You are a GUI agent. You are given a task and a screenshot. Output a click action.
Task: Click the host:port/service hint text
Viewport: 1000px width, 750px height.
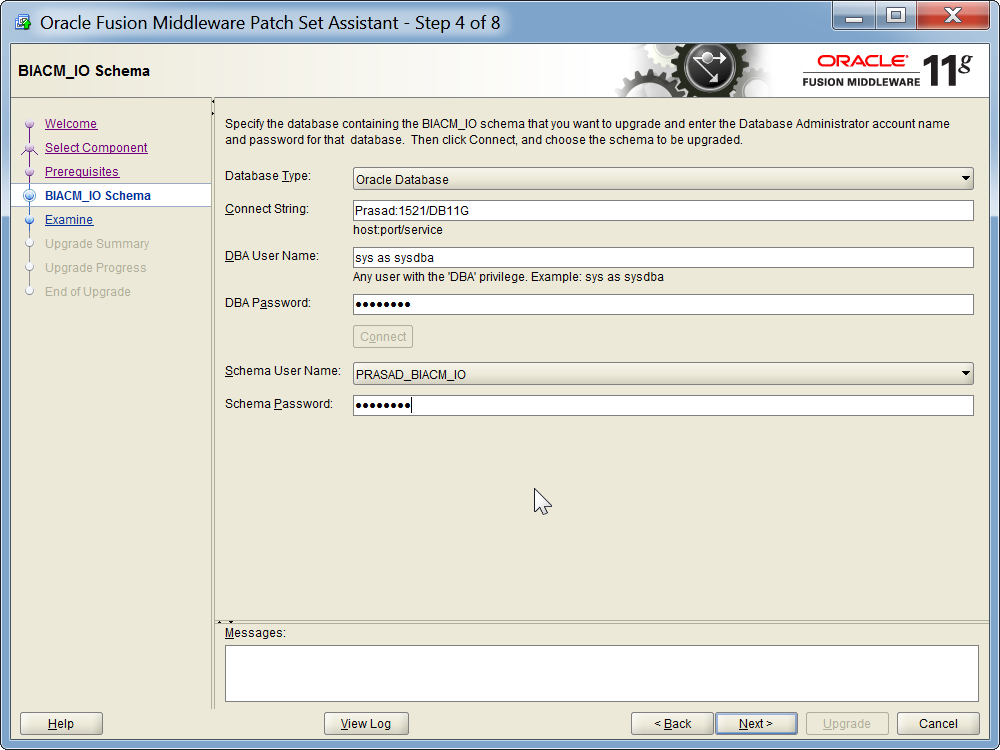point(398,230)
